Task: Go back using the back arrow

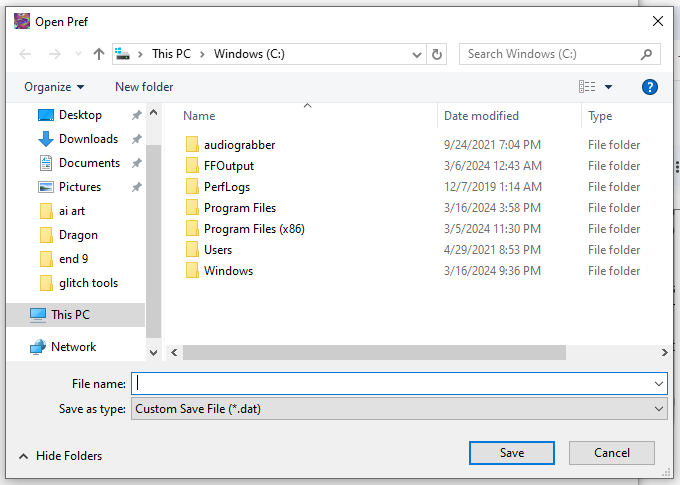Action: 25,54
